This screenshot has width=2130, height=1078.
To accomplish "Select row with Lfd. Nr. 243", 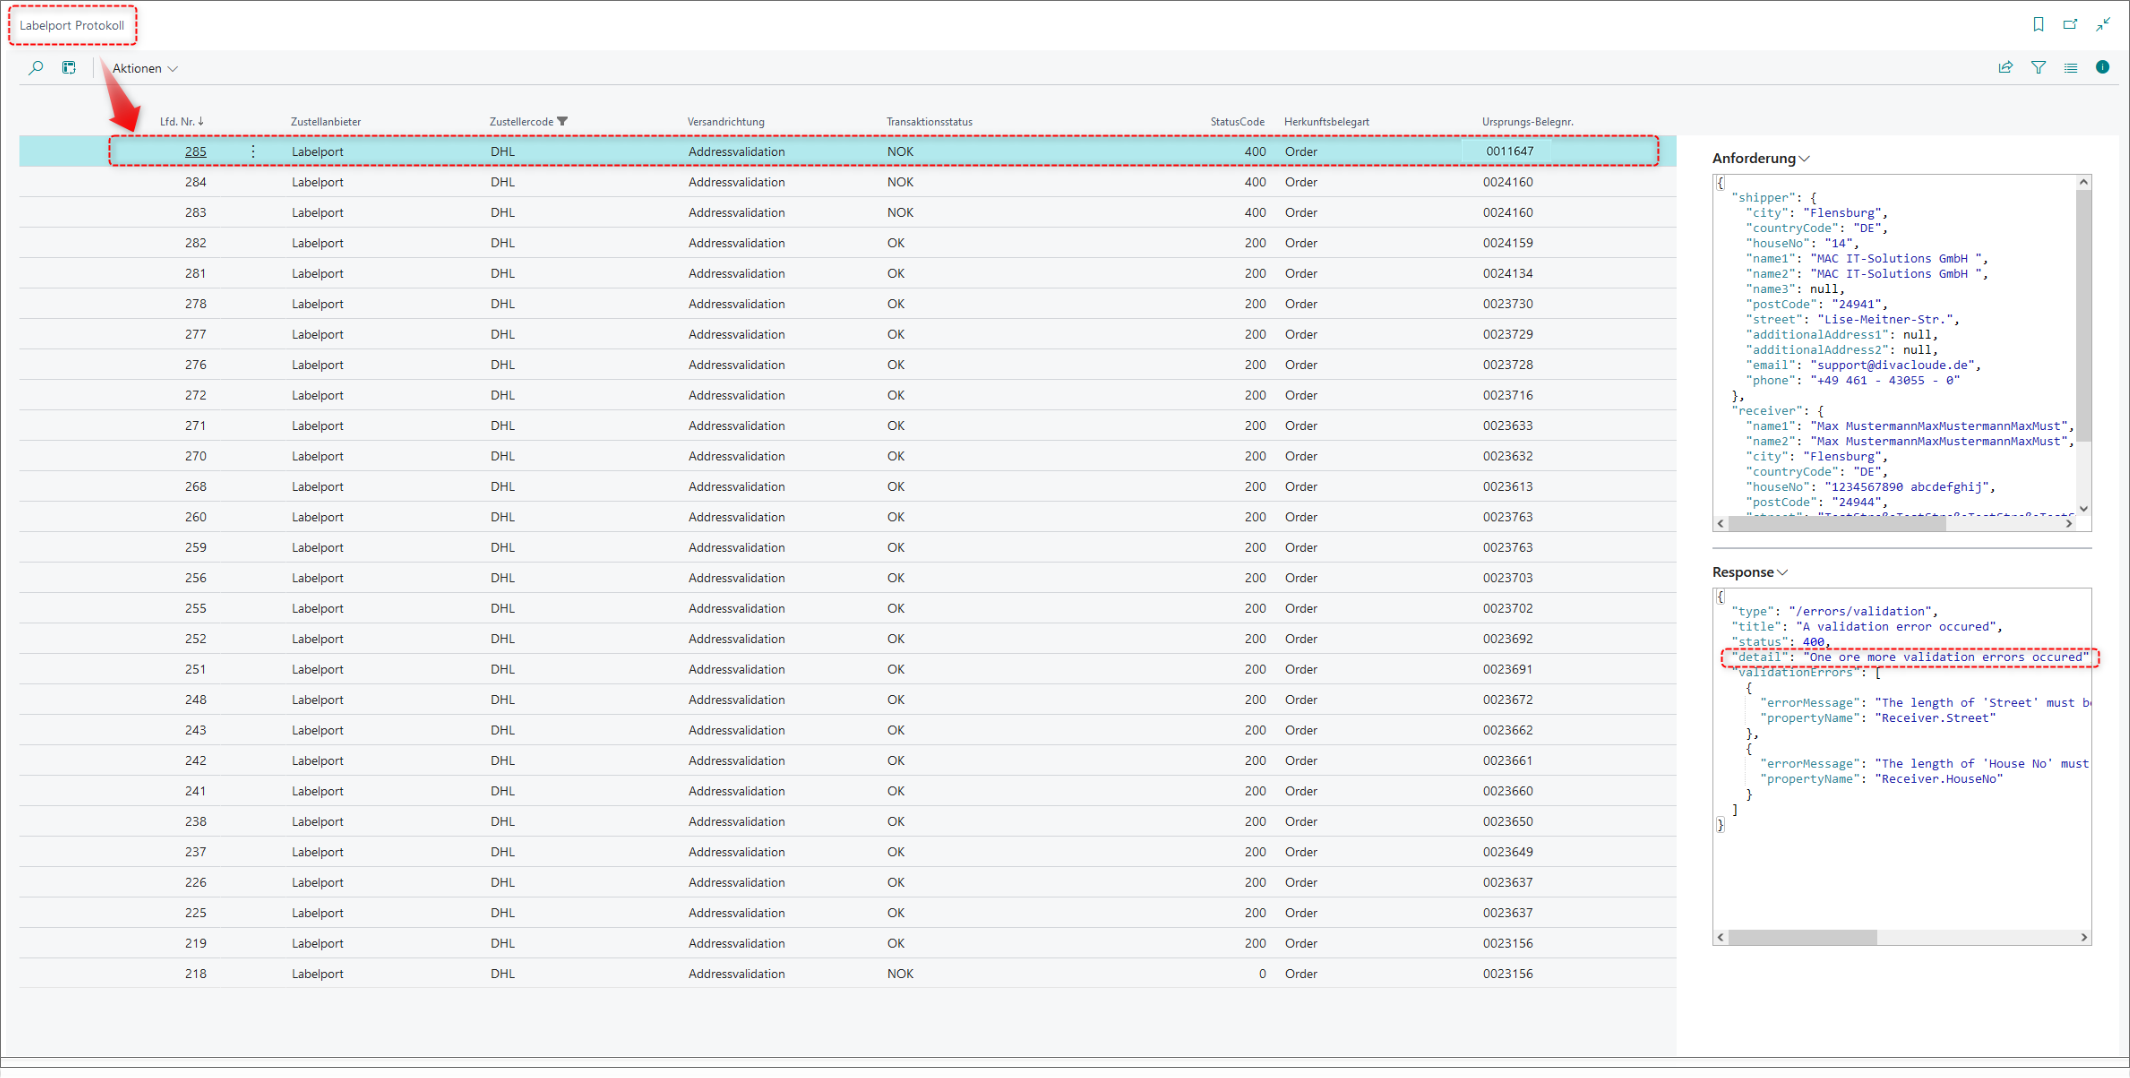I will pyautogui.click(x=848, y=731).
